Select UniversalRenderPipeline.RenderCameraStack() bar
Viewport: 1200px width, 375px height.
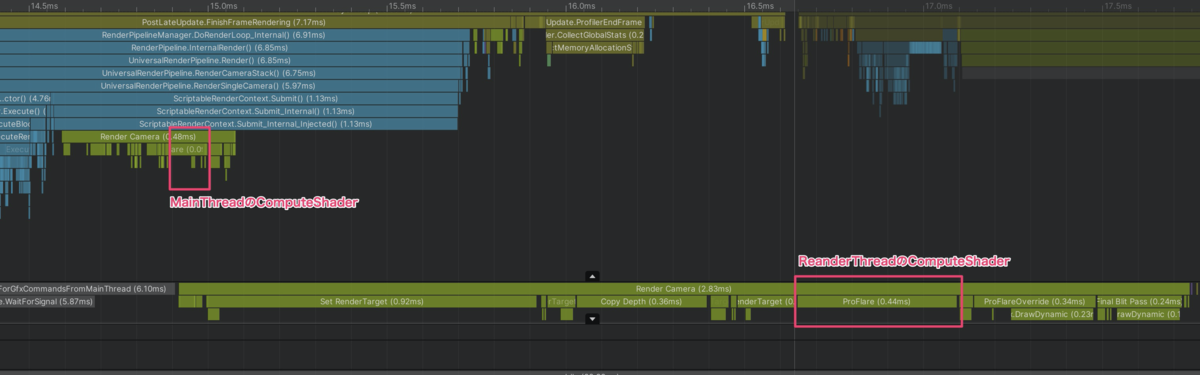click(231, 73)
